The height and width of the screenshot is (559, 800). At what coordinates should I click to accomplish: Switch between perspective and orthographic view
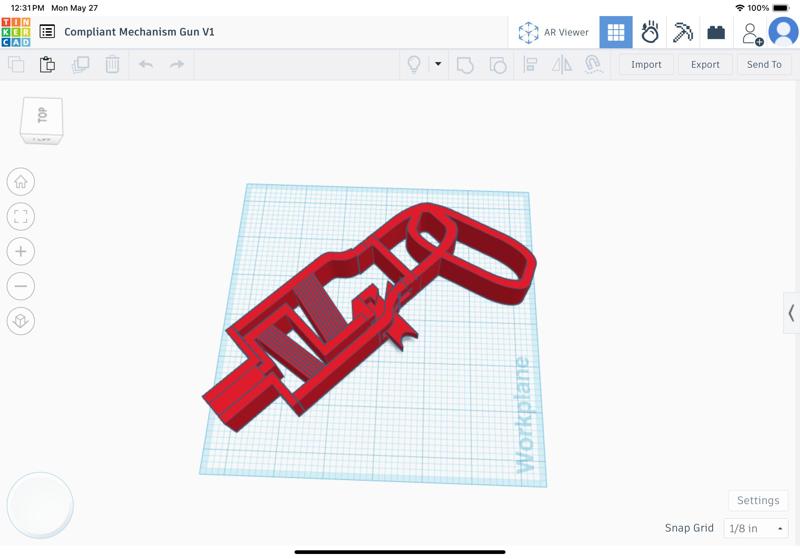point(21,321)
